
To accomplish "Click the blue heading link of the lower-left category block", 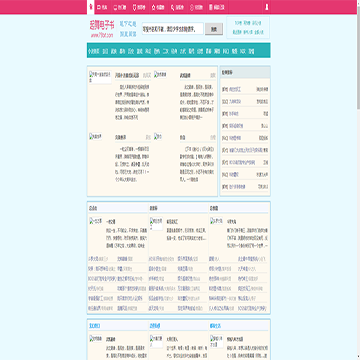I will [94, 326].
